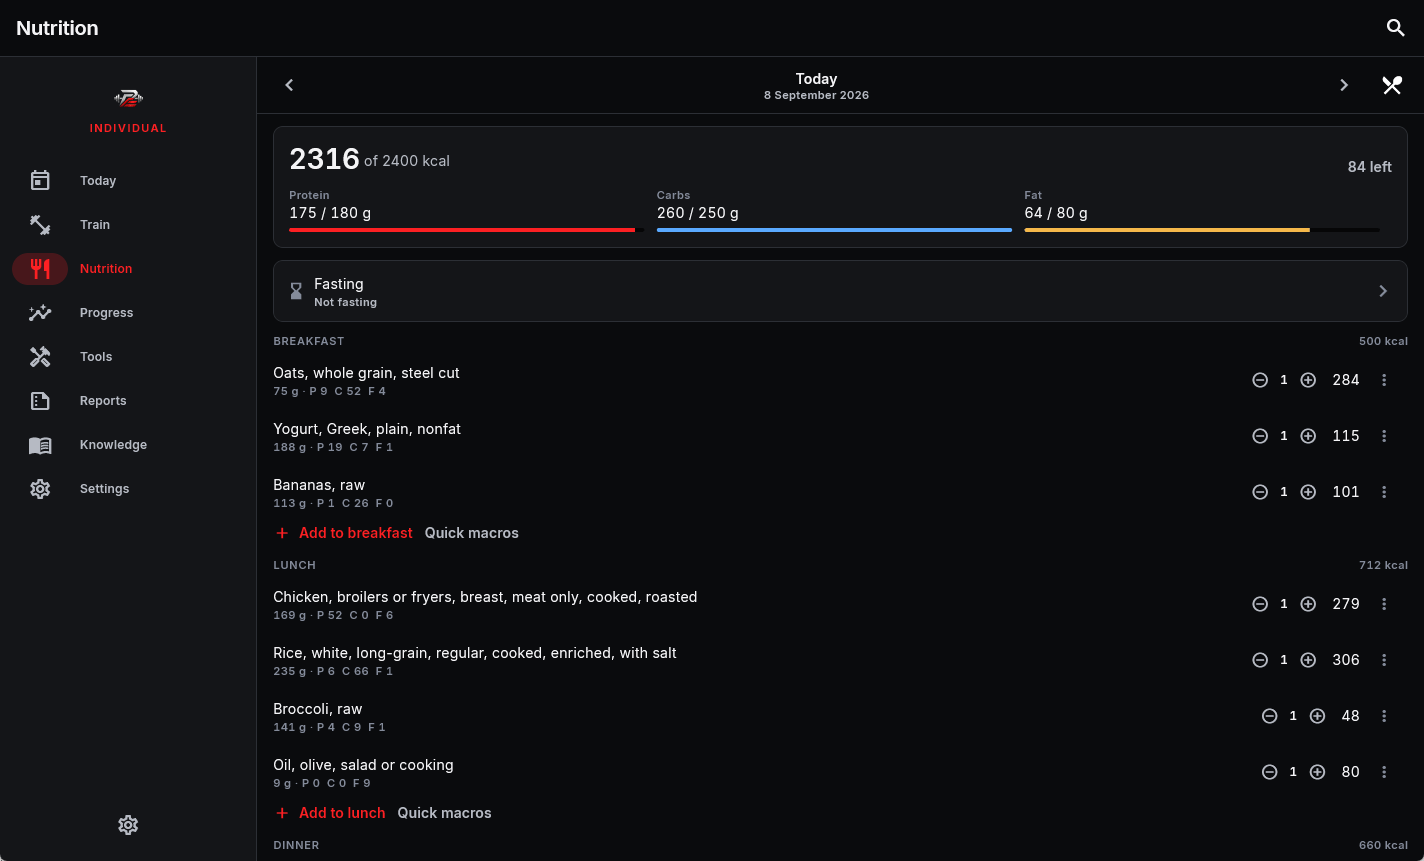Viewport: 1424px width, 861px height.
Task: Click the yellow Fat progress bar
Action: click(x=1202, y=230)
